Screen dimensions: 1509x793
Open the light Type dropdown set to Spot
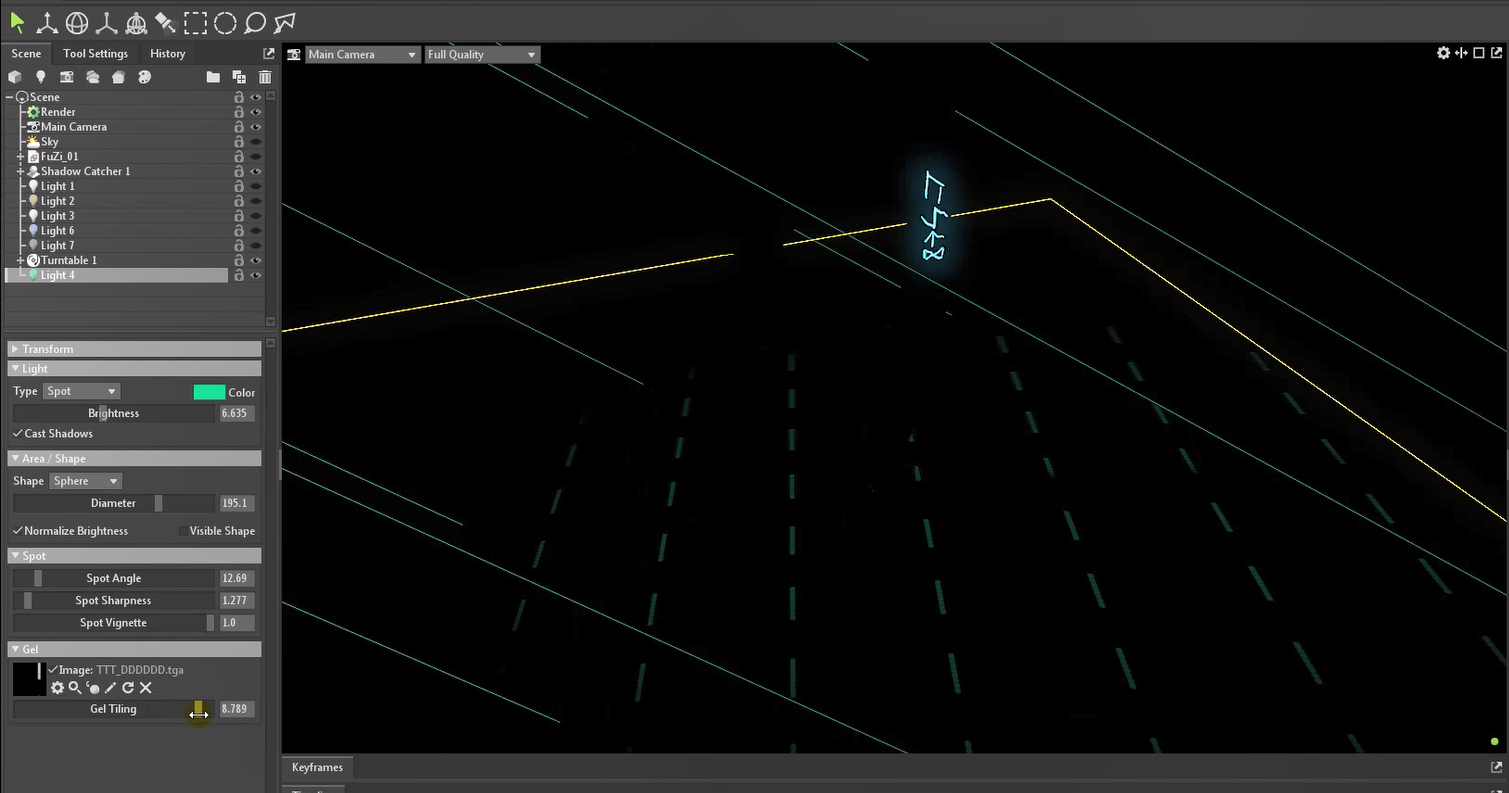pos(81,391)
